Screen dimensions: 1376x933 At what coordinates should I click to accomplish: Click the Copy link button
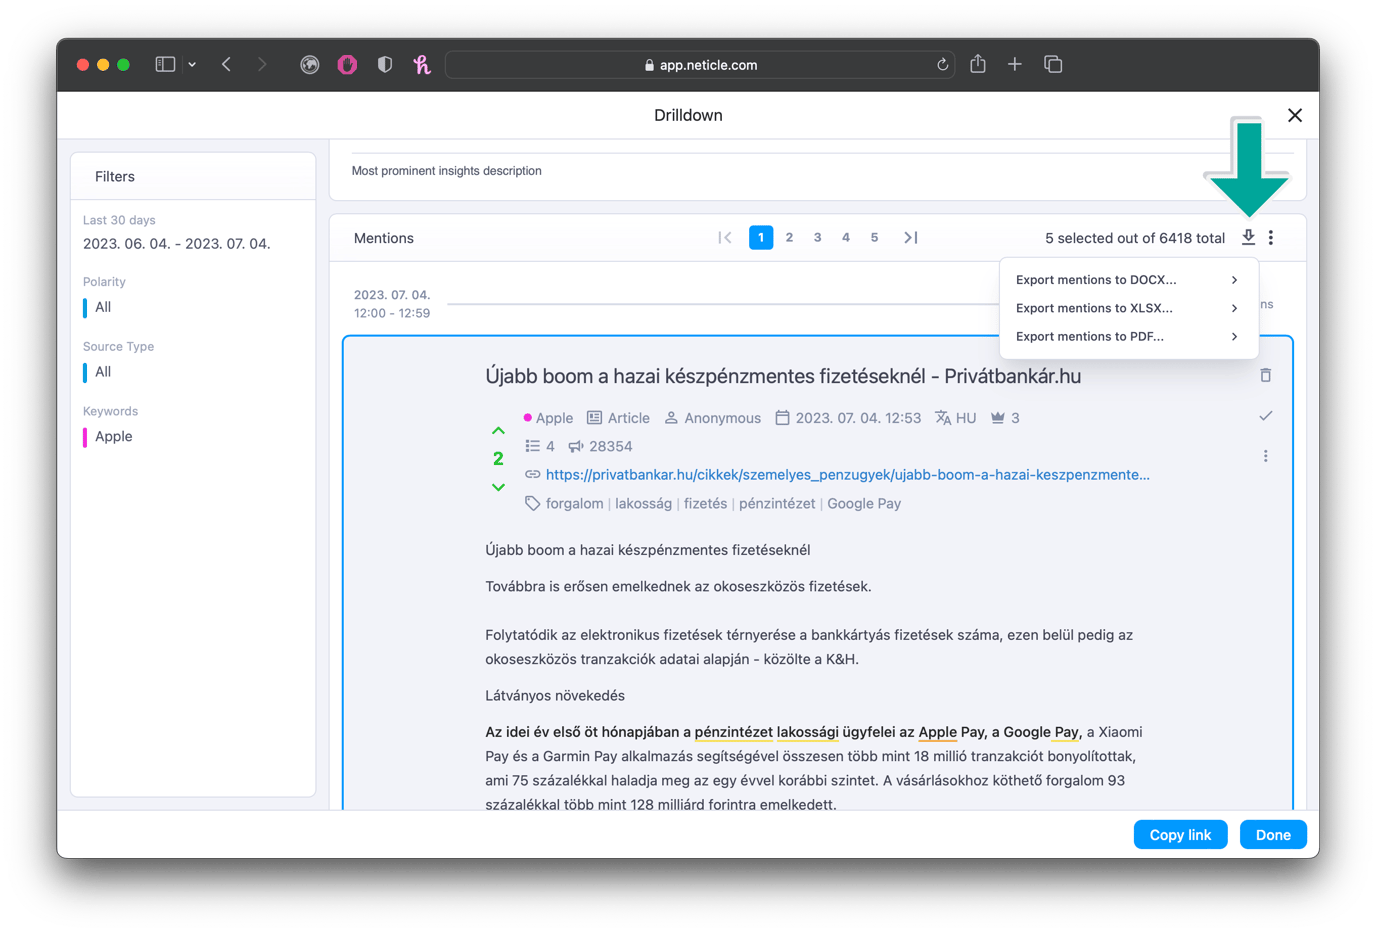click(1180, 834)
